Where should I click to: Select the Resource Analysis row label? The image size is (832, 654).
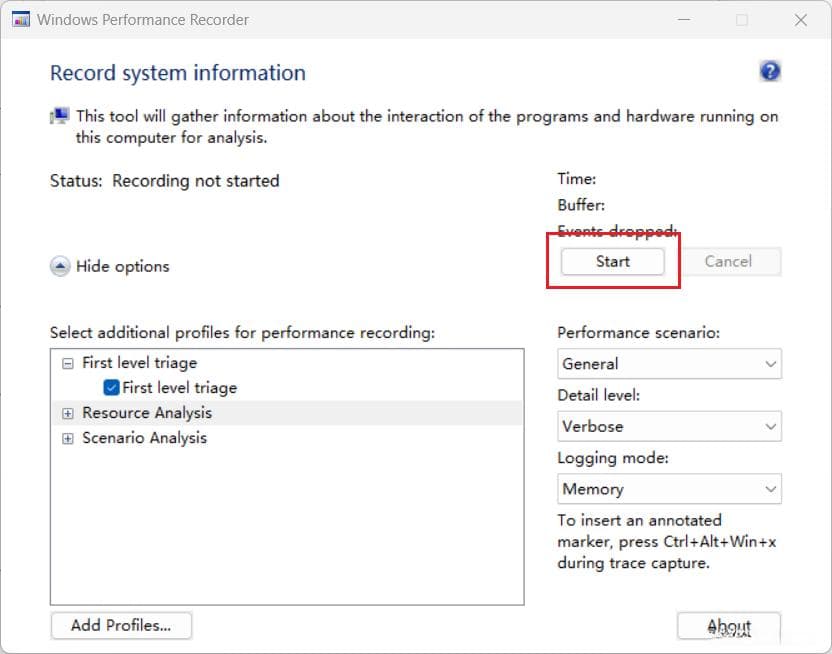[147, 413]
